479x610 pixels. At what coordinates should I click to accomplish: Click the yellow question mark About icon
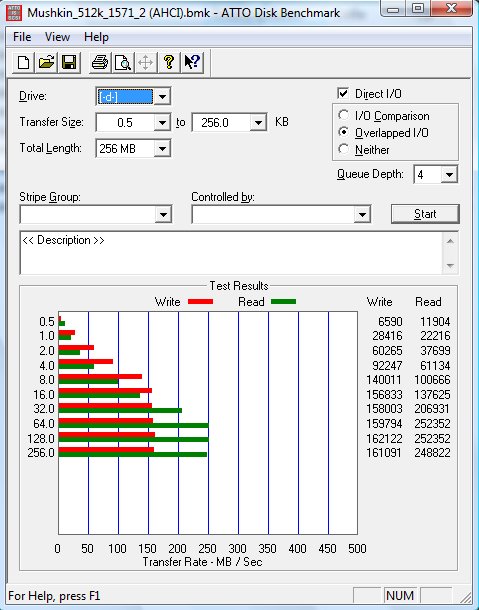click(x=169, y=62)
